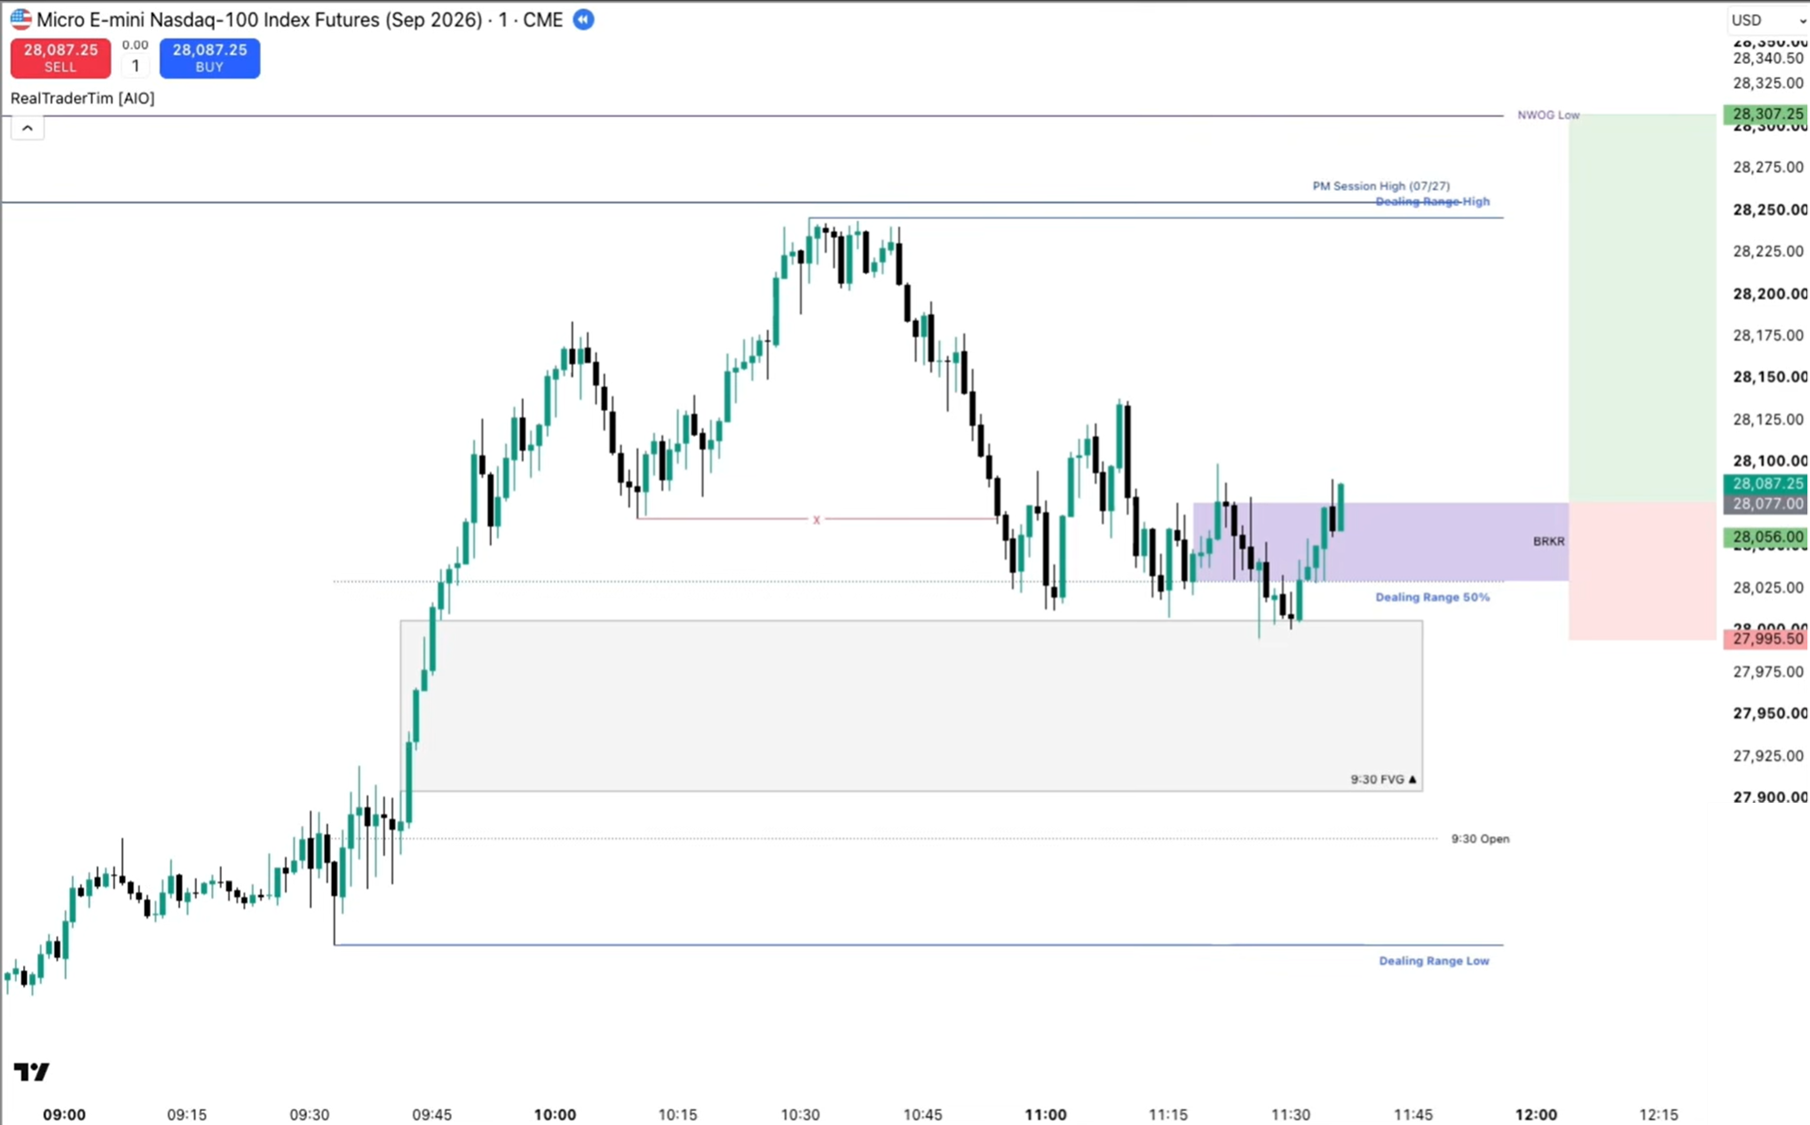The image size is (1810, 1125).
Task: Select the gray 9:30 FVG box
Action: [x=911, y=706]
